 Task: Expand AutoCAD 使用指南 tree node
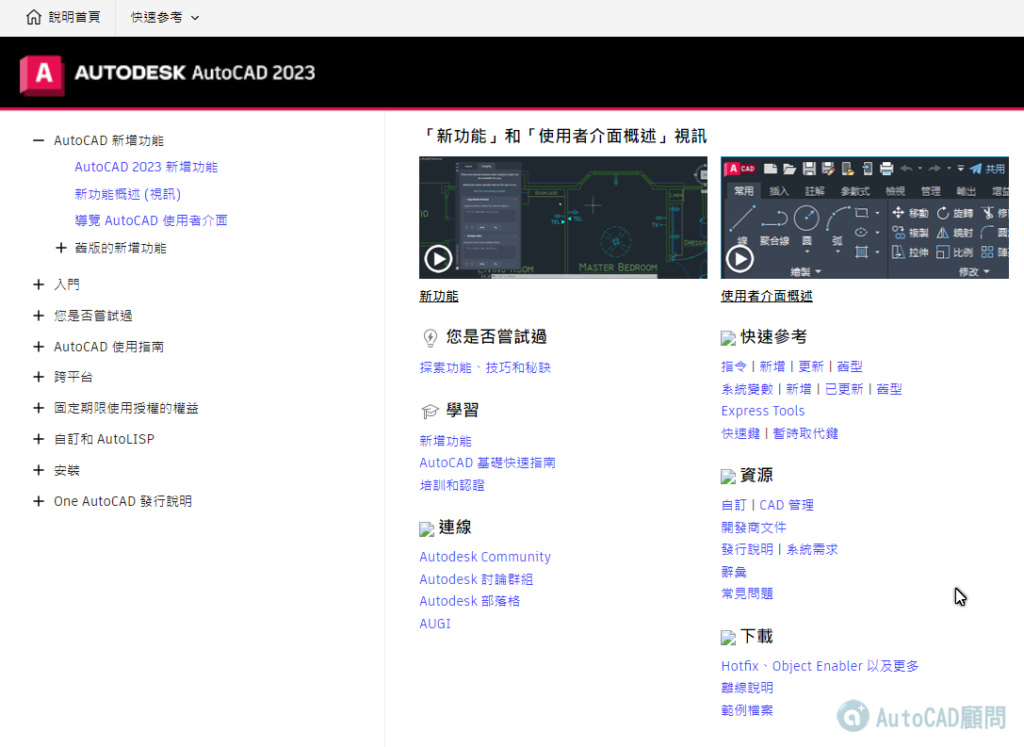tap(39, 347)
